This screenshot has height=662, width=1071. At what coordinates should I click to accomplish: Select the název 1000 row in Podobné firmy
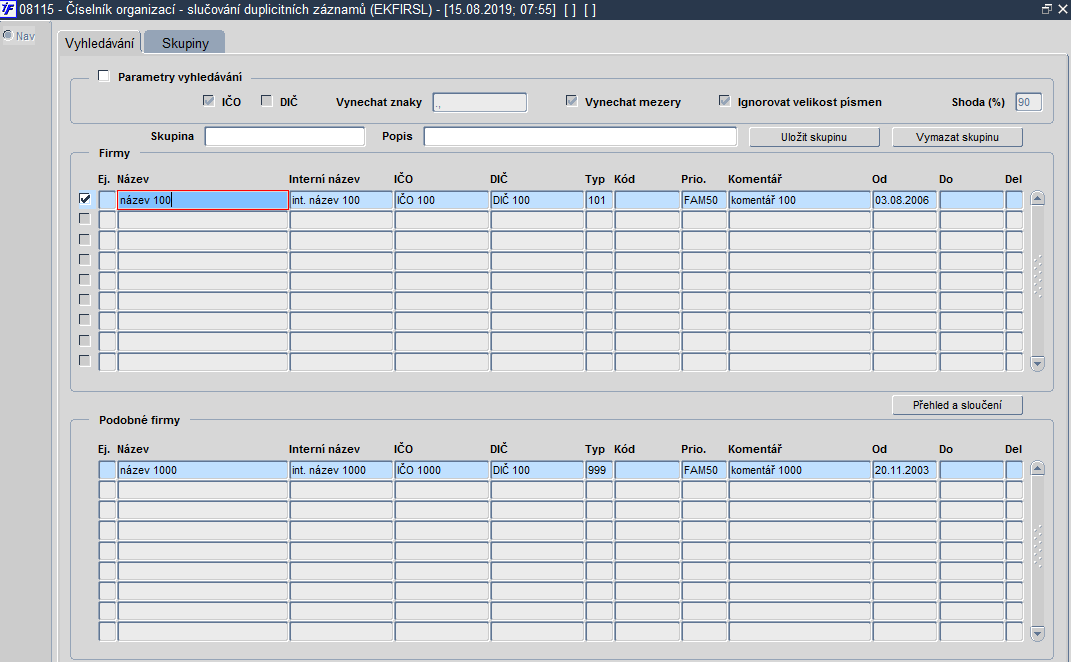click(x=560, y=470)
